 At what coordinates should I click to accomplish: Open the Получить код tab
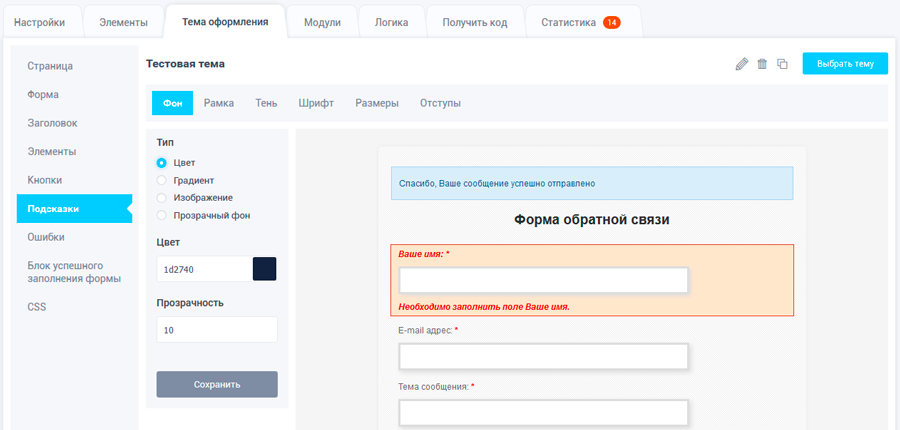coord(475,22)
